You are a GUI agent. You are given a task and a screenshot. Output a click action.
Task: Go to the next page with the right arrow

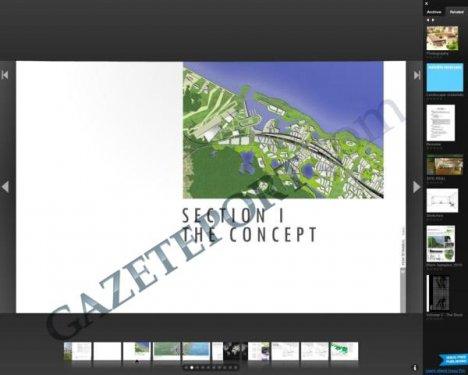(417, 187)
